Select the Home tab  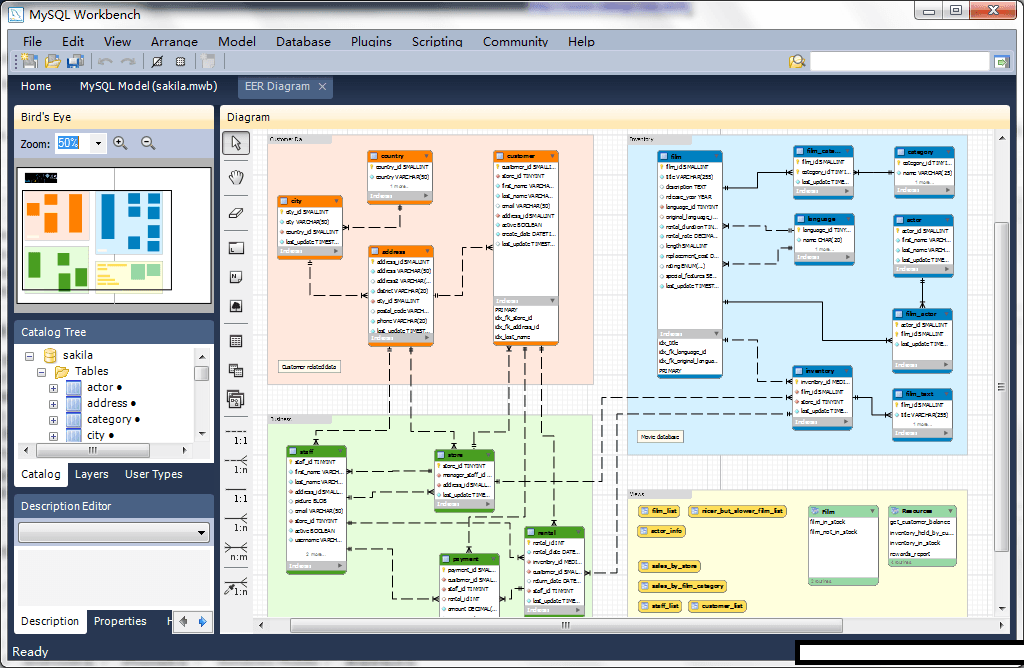point(36,87)
